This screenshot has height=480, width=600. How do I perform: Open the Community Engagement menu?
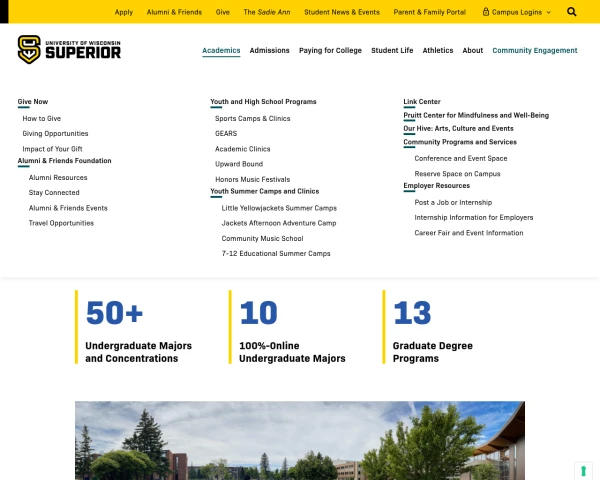coord(535,51)
